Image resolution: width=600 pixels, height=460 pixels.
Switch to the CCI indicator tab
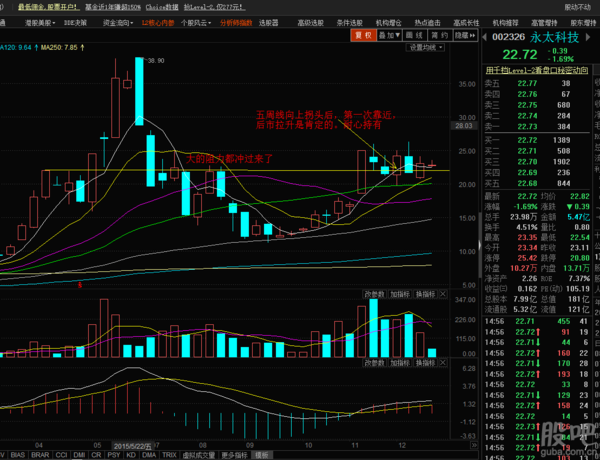pyautogui.click(x=63, y=453)
